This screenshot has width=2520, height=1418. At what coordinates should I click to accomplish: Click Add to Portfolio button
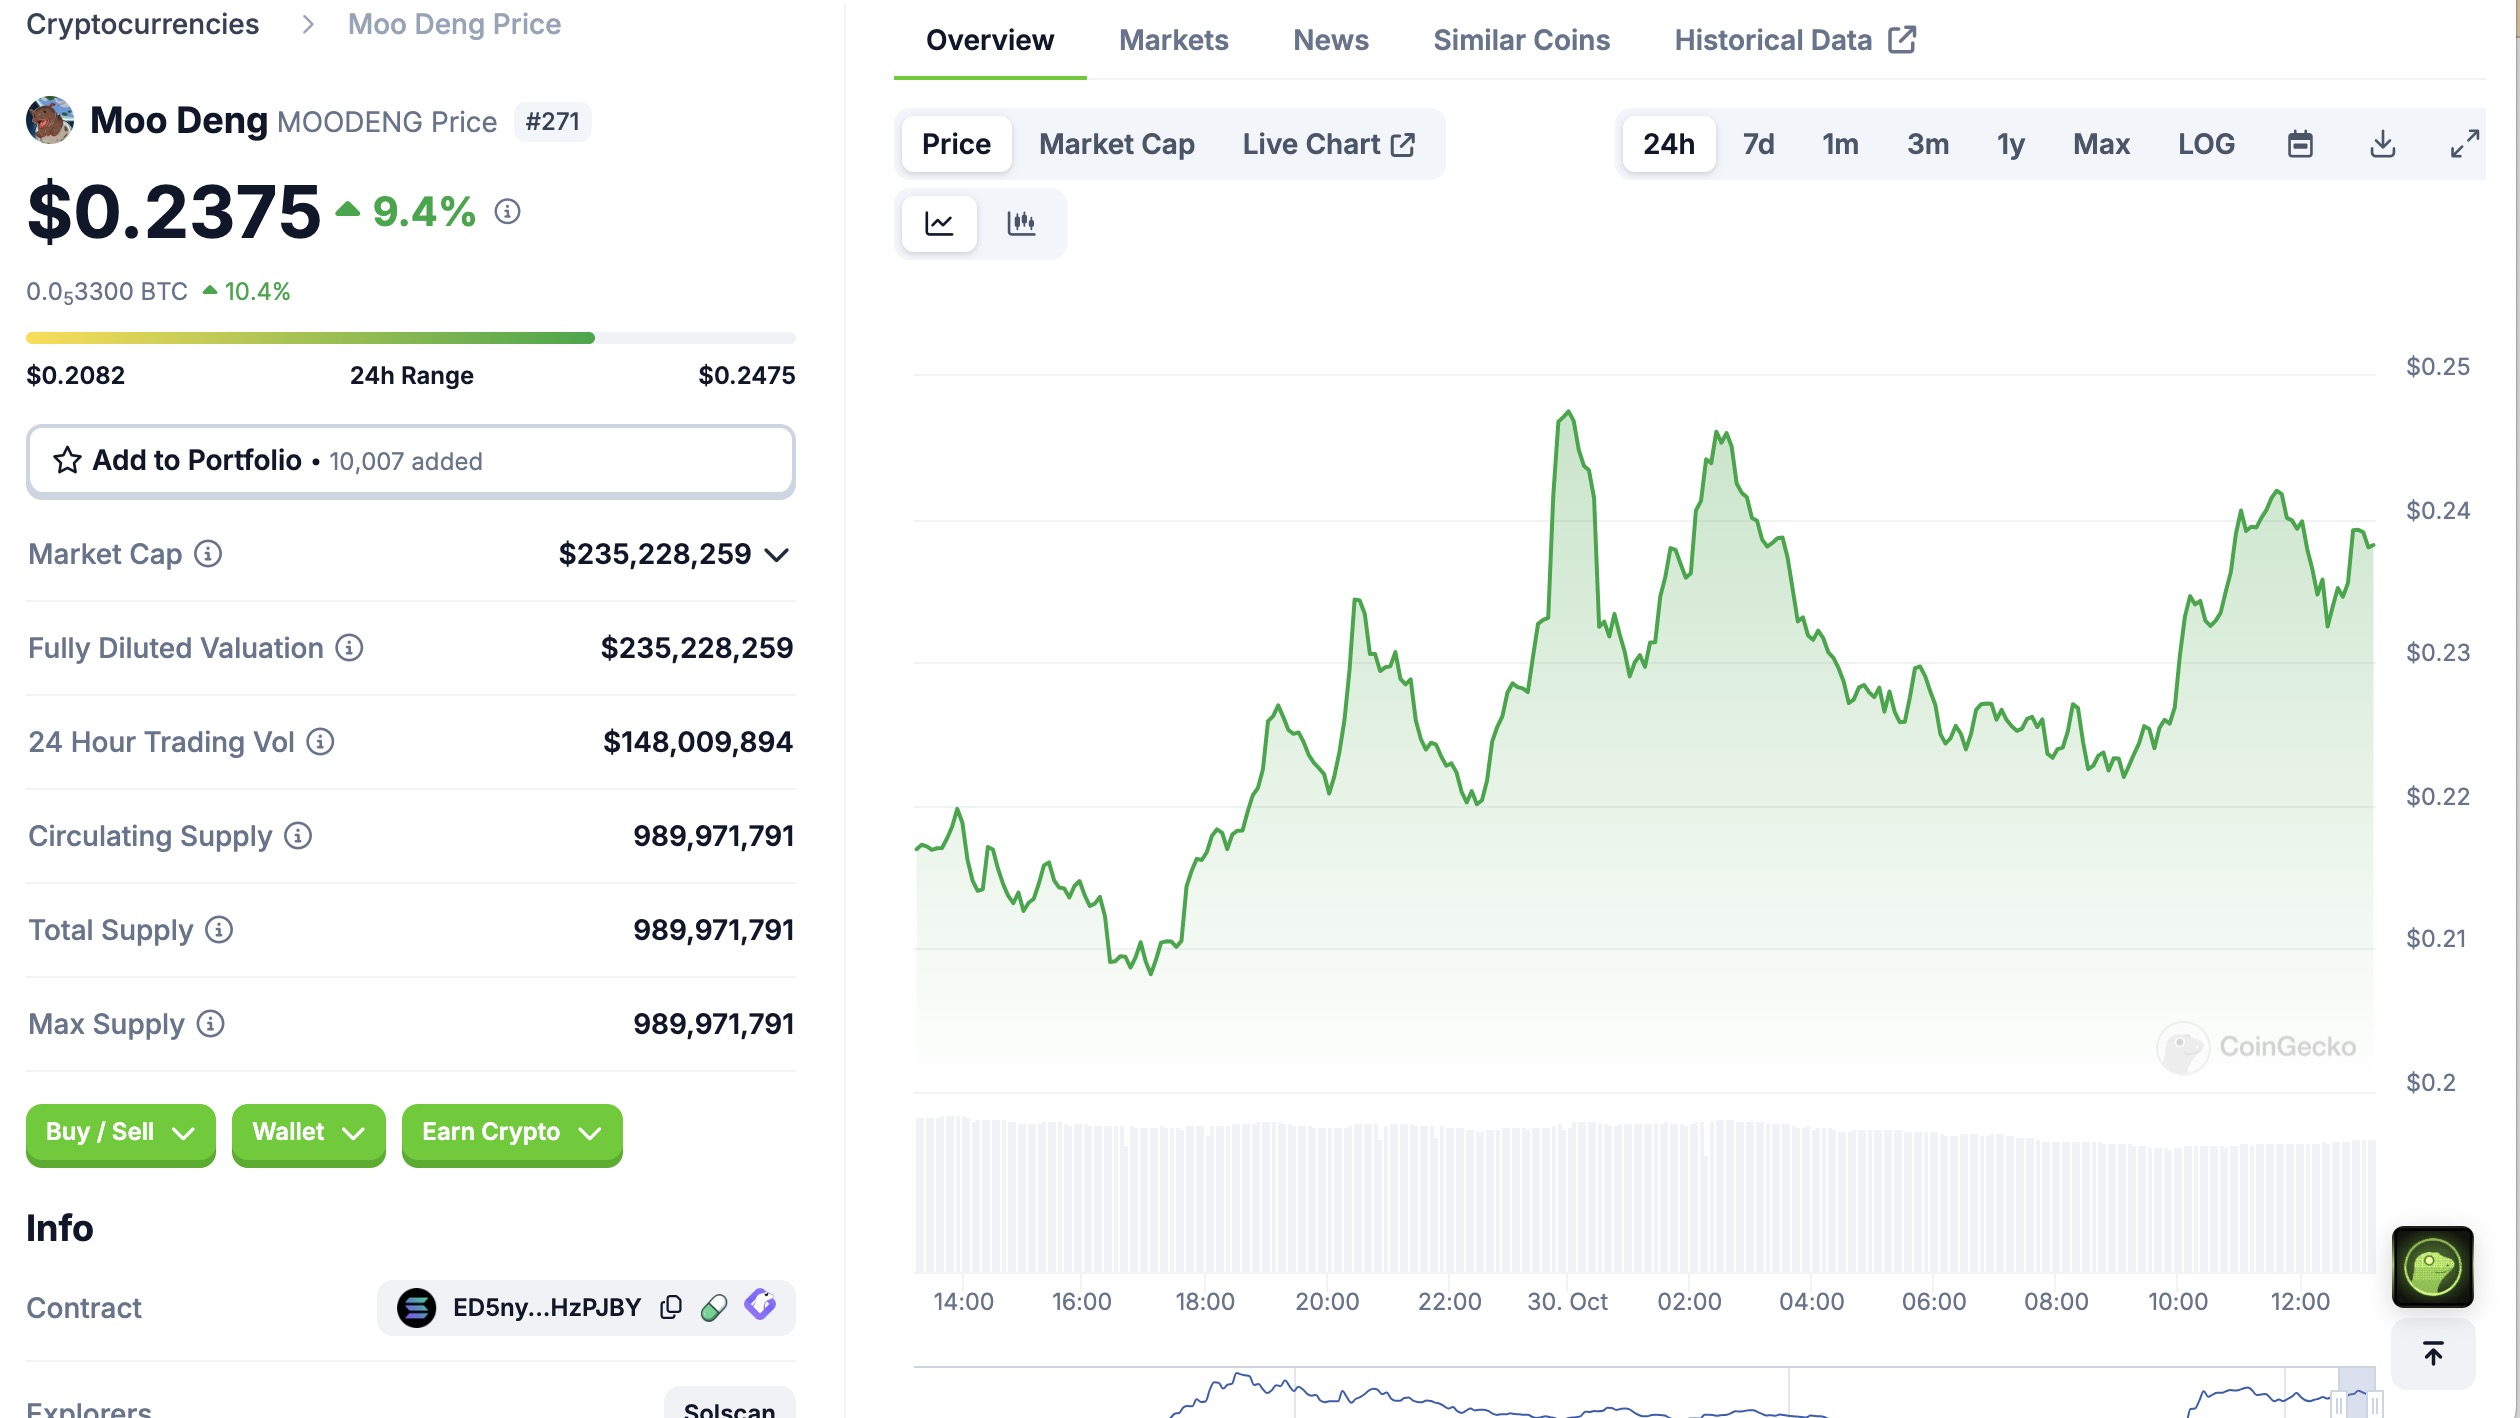point(410,461)
